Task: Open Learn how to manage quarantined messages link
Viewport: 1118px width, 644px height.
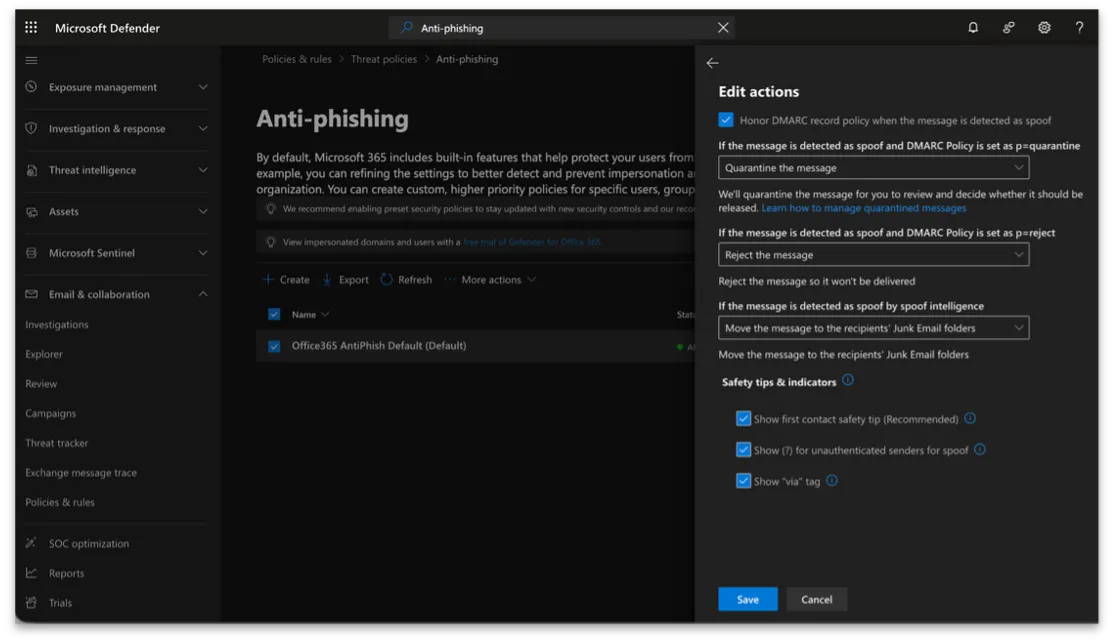Action: click(863, 208)
